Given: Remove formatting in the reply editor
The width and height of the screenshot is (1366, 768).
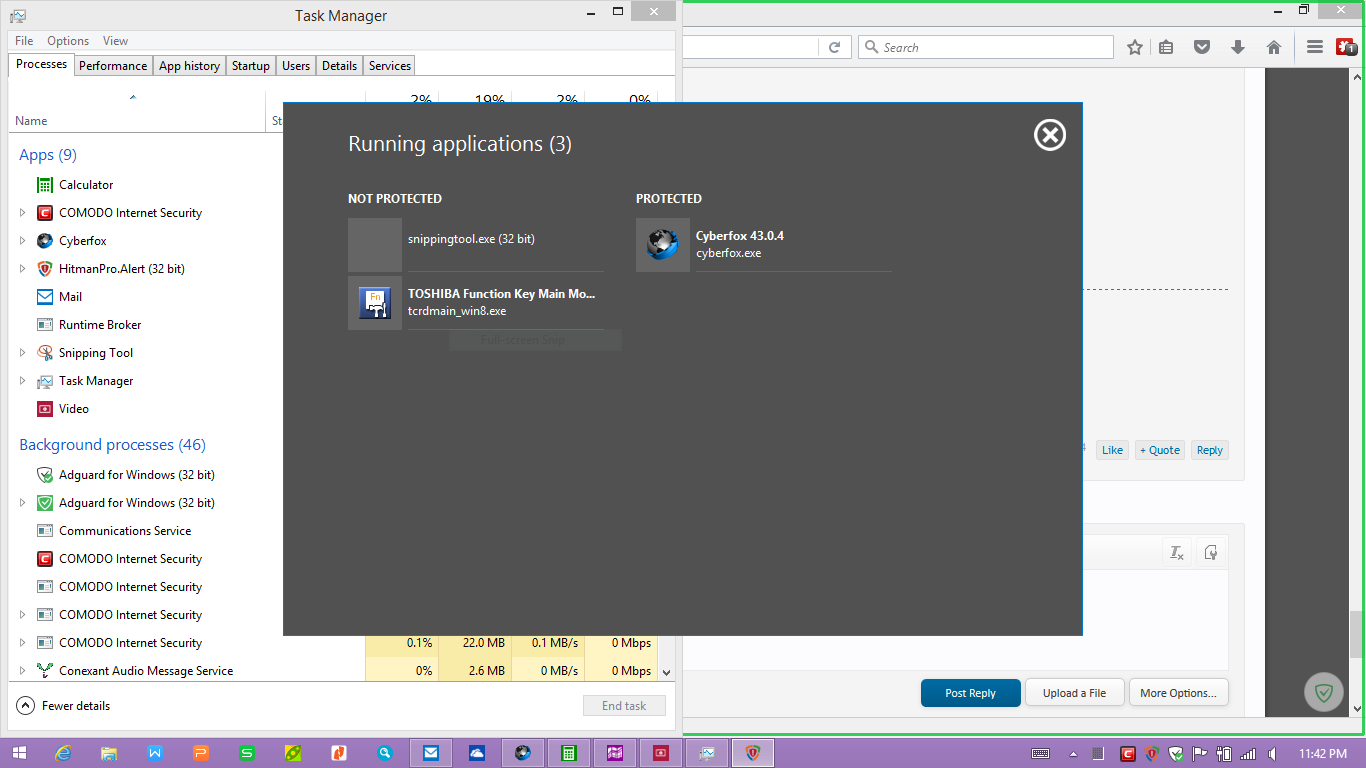Looking at the screenshot, I should [1177, 553].
